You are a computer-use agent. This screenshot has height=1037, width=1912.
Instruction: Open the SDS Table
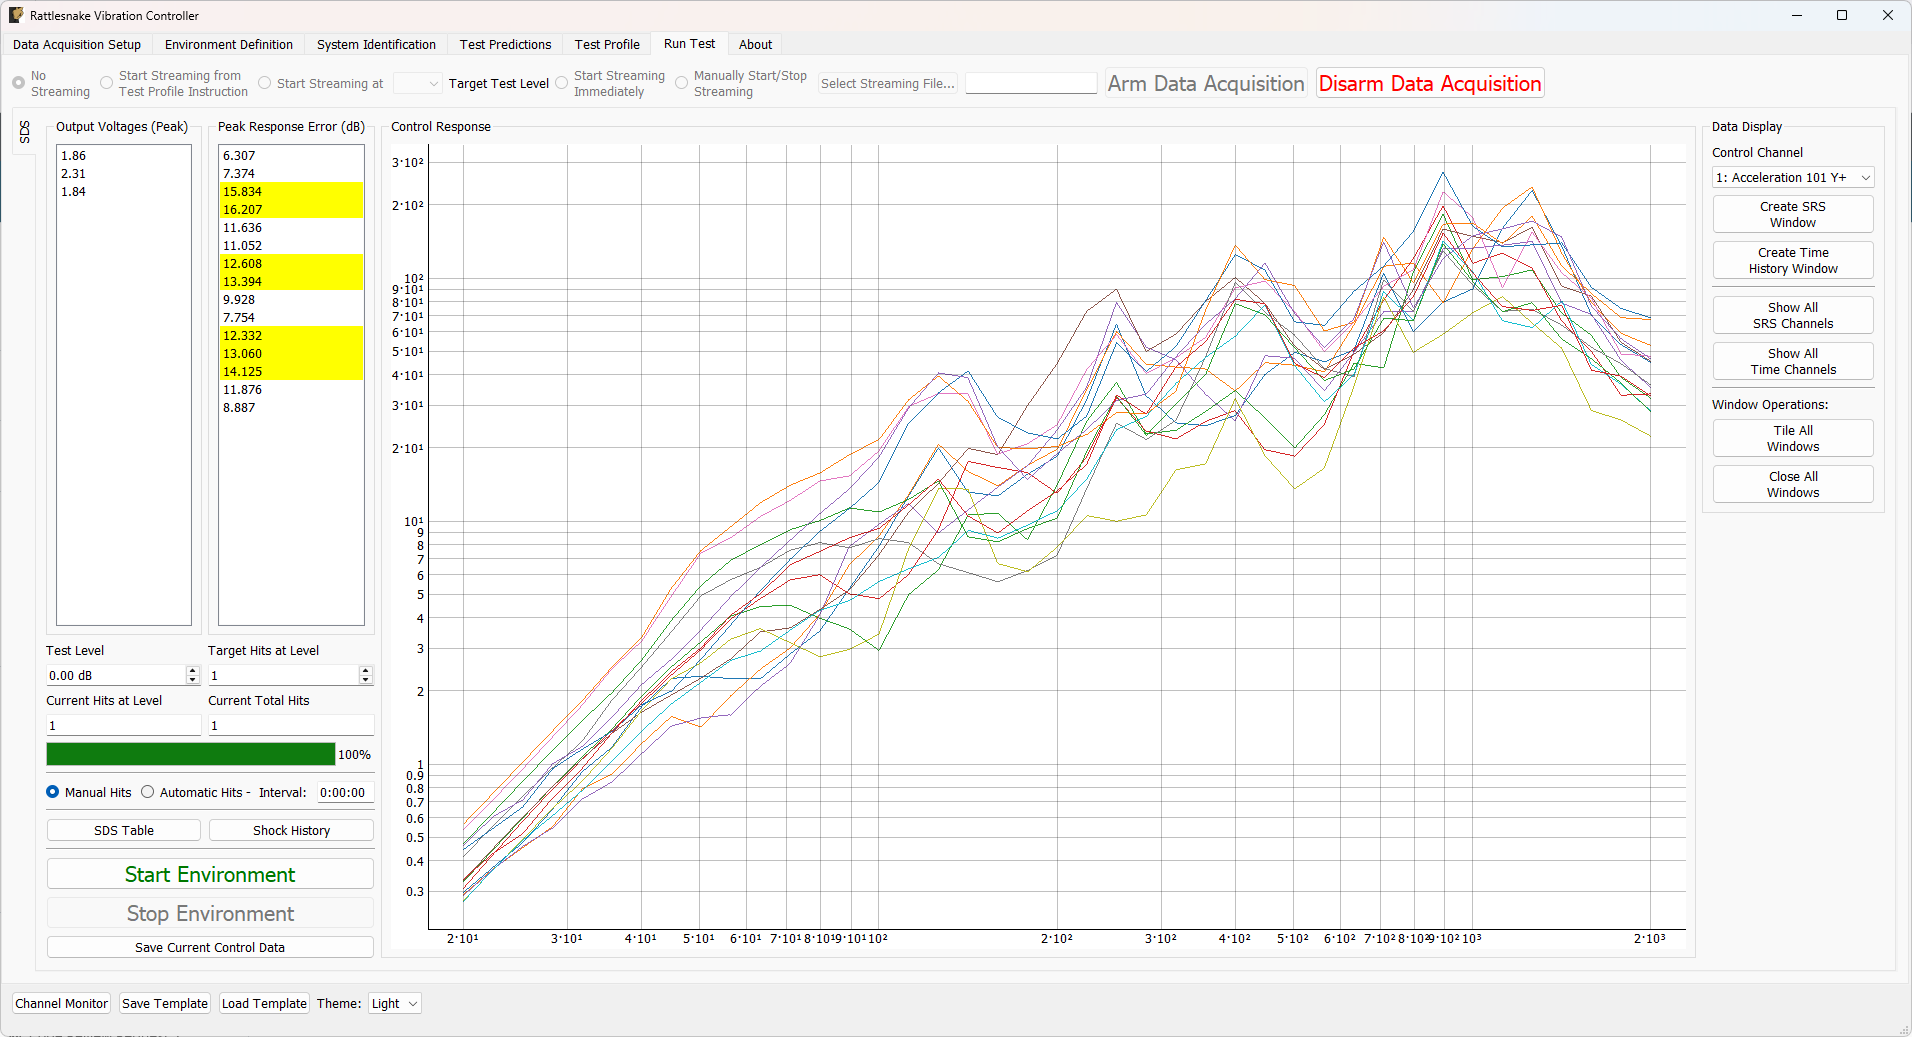pos(124,831)
